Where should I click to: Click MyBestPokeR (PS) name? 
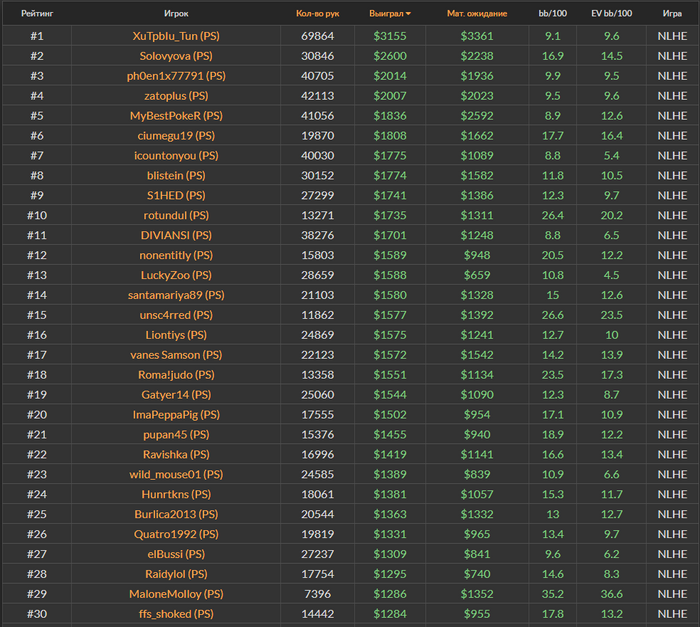point(176,116)
